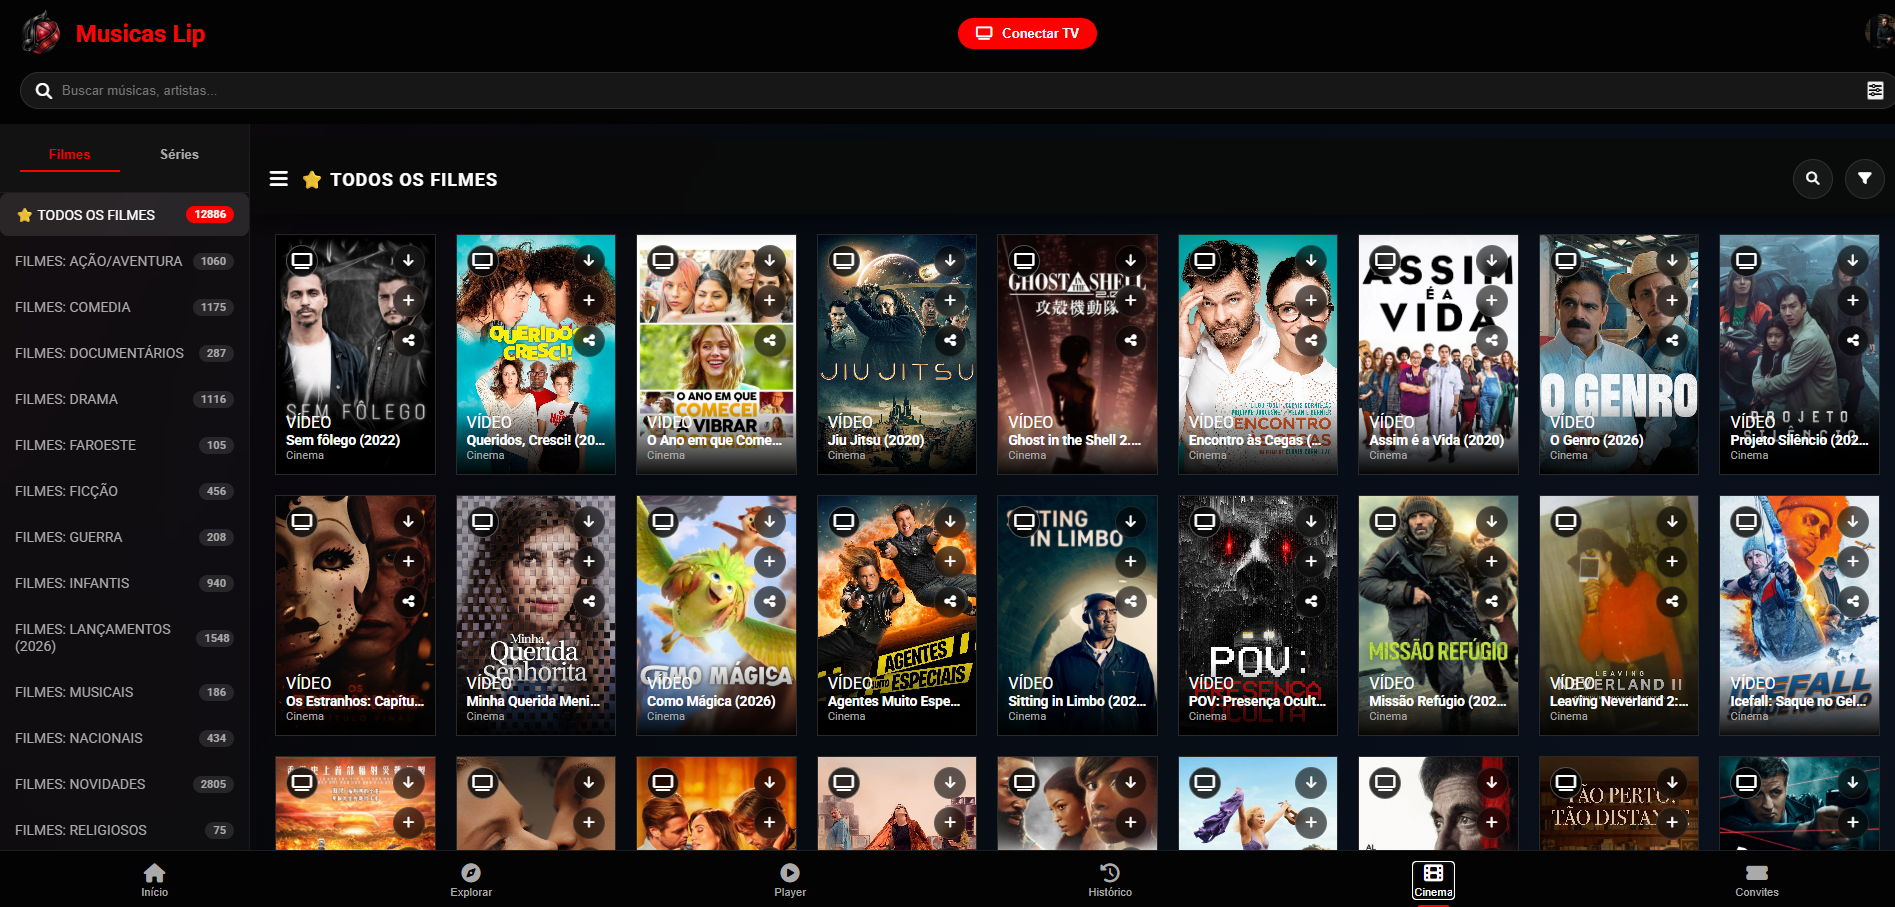Open the Sem fôlego (2022) movie title
This screenshot has height=907, width=1895.
(343, 440)
